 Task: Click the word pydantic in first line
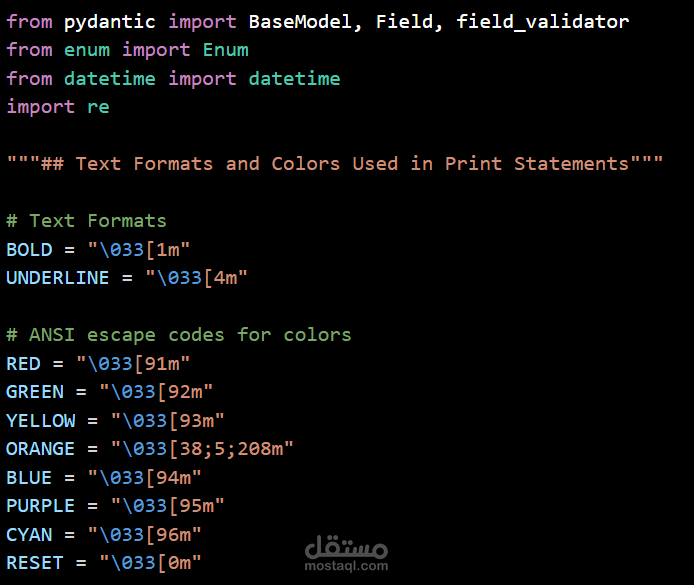(x=110, y=21)
